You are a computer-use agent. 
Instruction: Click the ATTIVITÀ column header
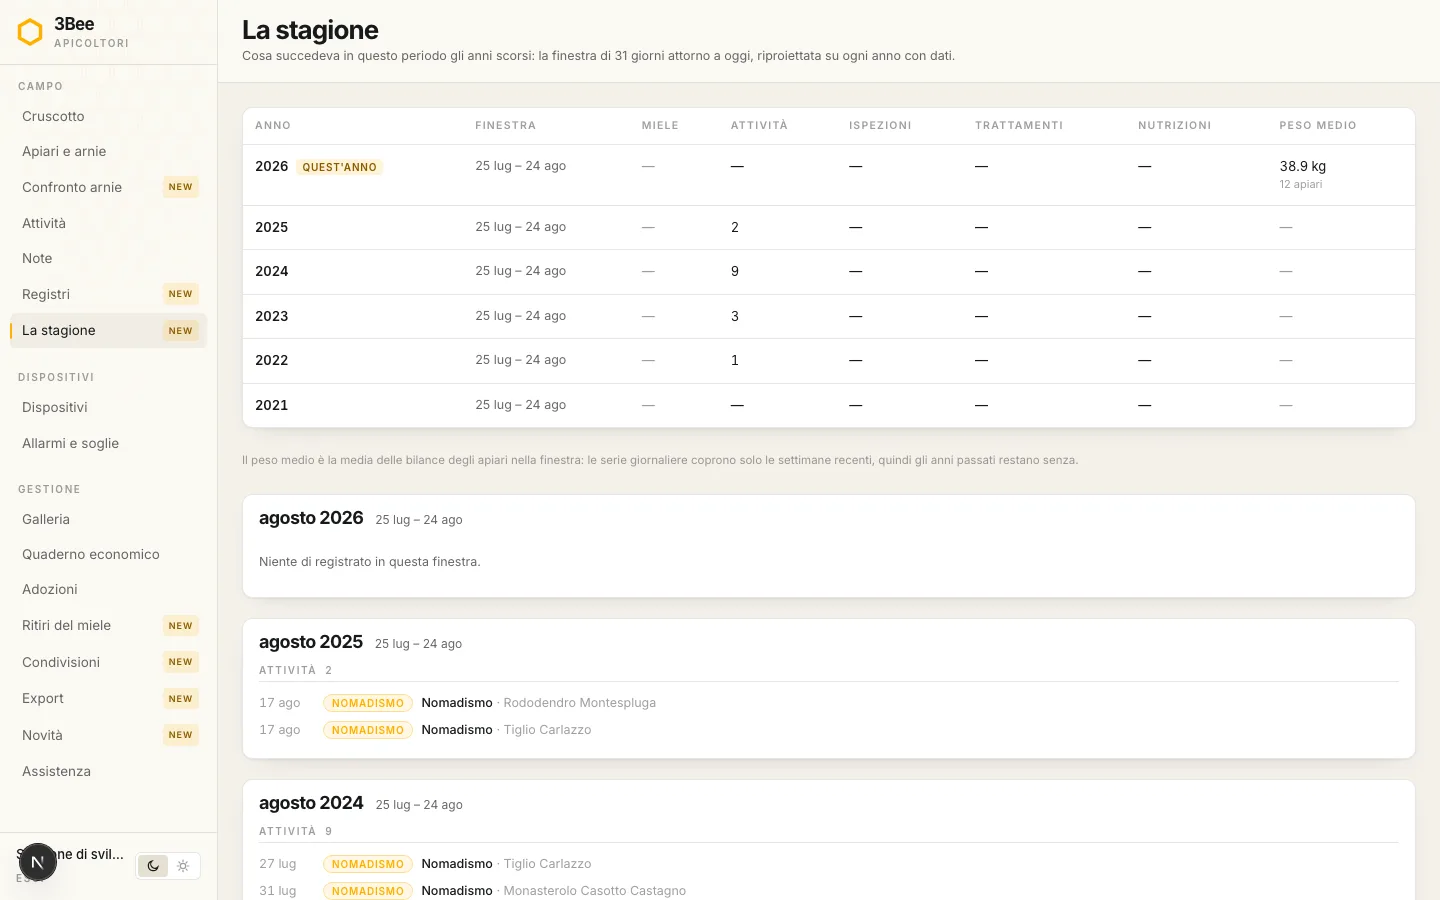click(759, 125)
